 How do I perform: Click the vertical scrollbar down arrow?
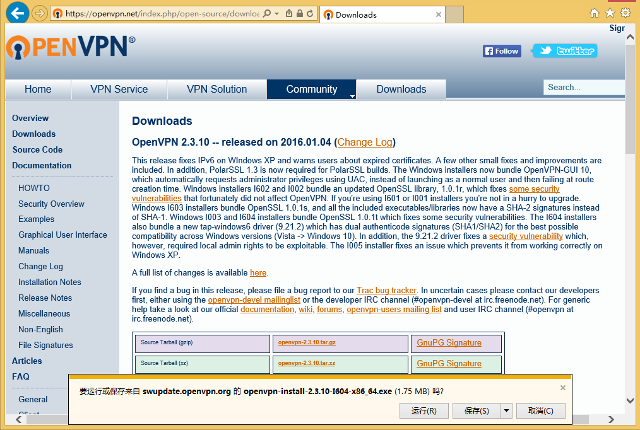(630, 401)
